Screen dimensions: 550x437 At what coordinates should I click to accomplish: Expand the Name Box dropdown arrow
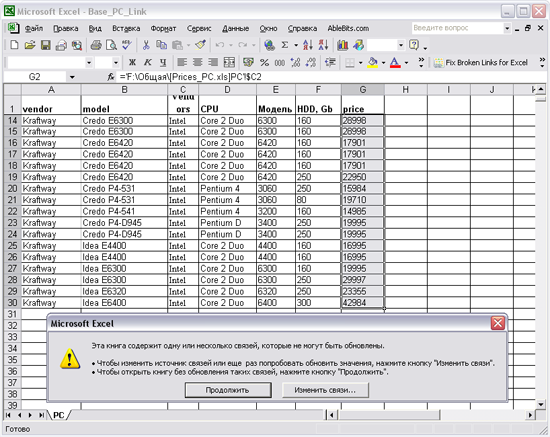point(72,77)
